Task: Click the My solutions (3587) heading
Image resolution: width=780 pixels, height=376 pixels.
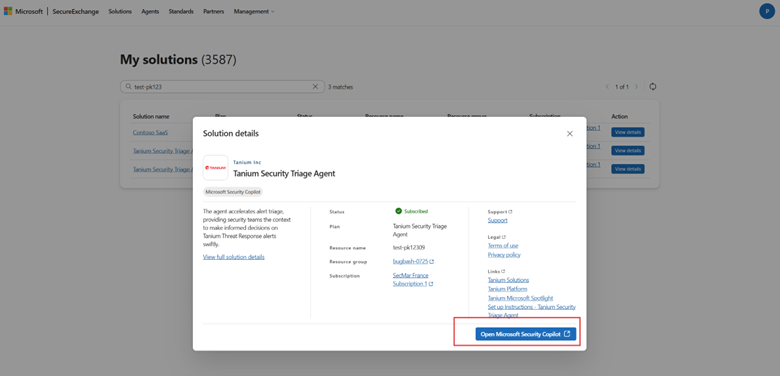Action: pyautogui.click(x=178, y=60)
